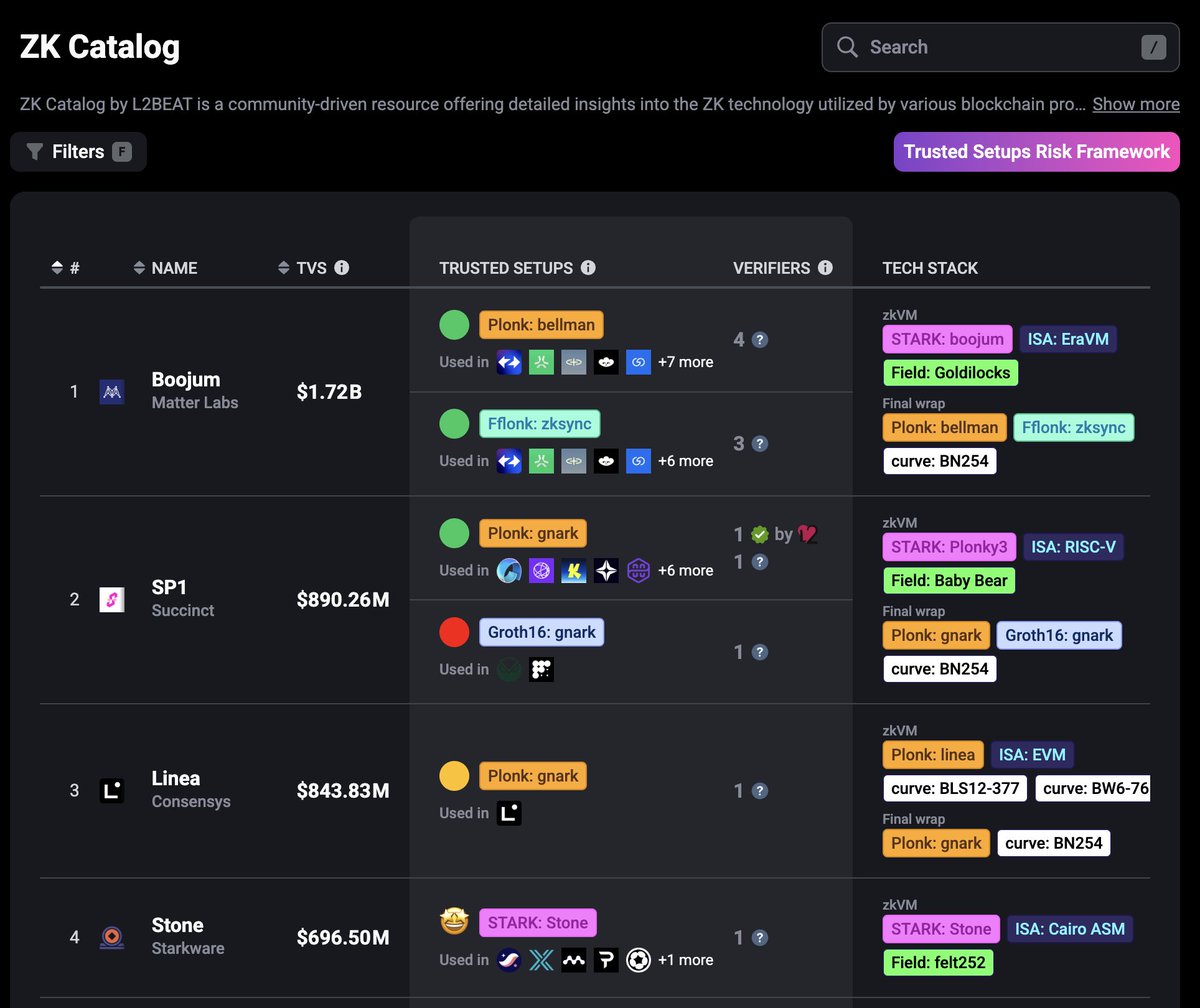
Task: Click the question mark beside Boojum's 3 verifiers
Action: 760,444
